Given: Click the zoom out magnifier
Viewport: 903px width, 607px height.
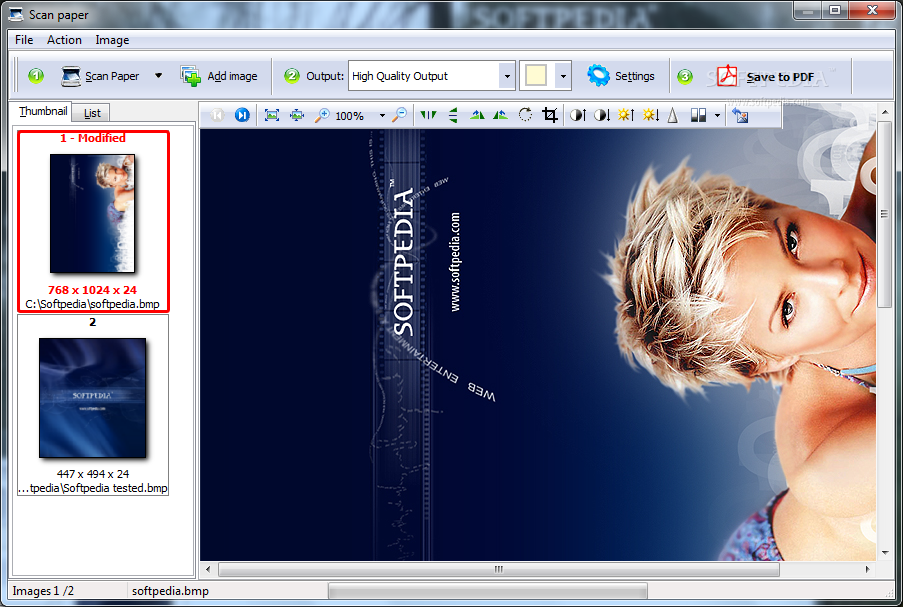Looking at the screenshot, I should tap(399, 115).
